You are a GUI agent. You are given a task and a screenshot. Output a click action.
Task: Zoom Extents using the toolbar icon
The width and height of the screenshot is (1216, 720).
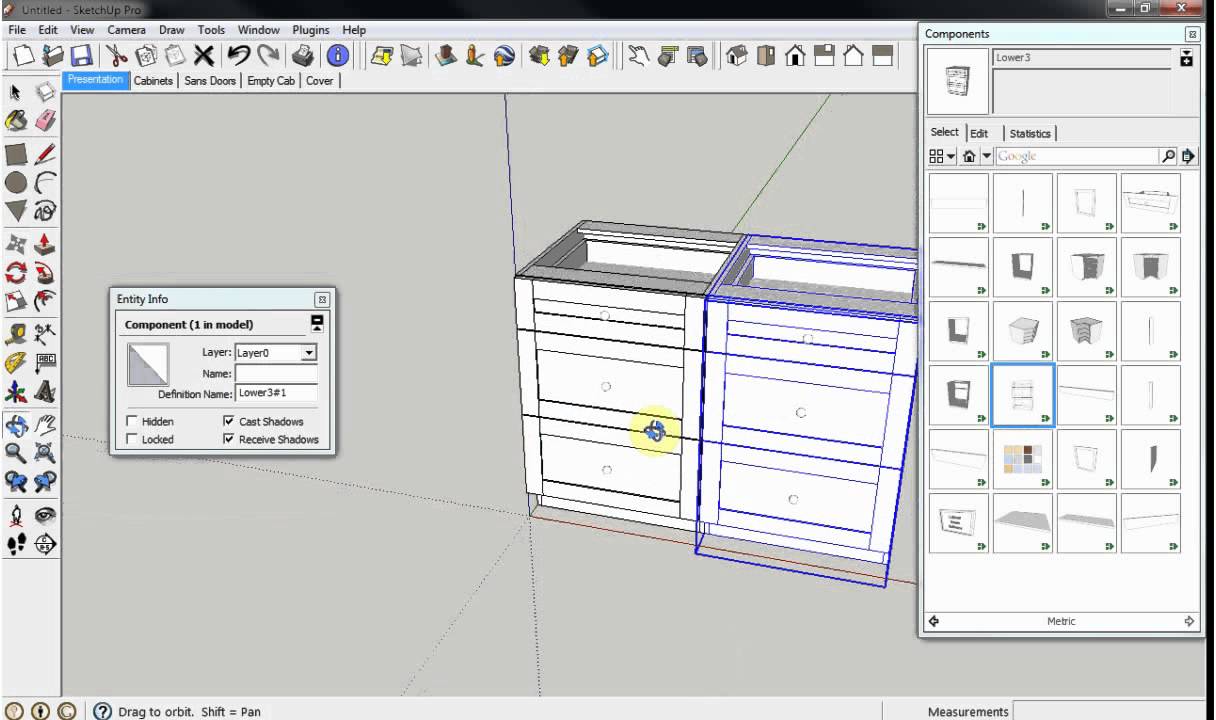45,453
